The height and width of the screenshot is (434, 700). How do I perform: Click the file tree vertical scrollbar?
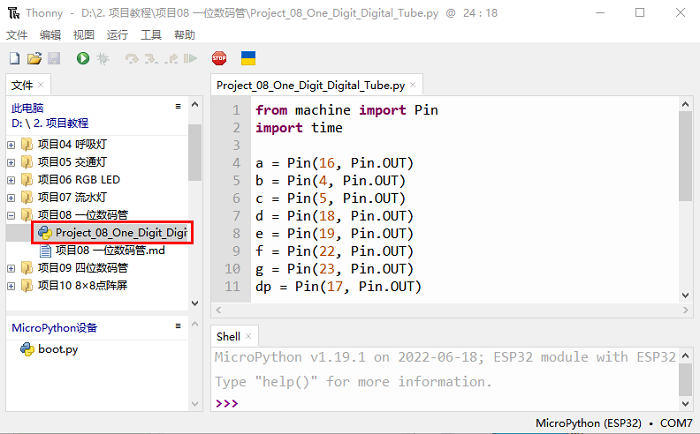pos(194,150)
